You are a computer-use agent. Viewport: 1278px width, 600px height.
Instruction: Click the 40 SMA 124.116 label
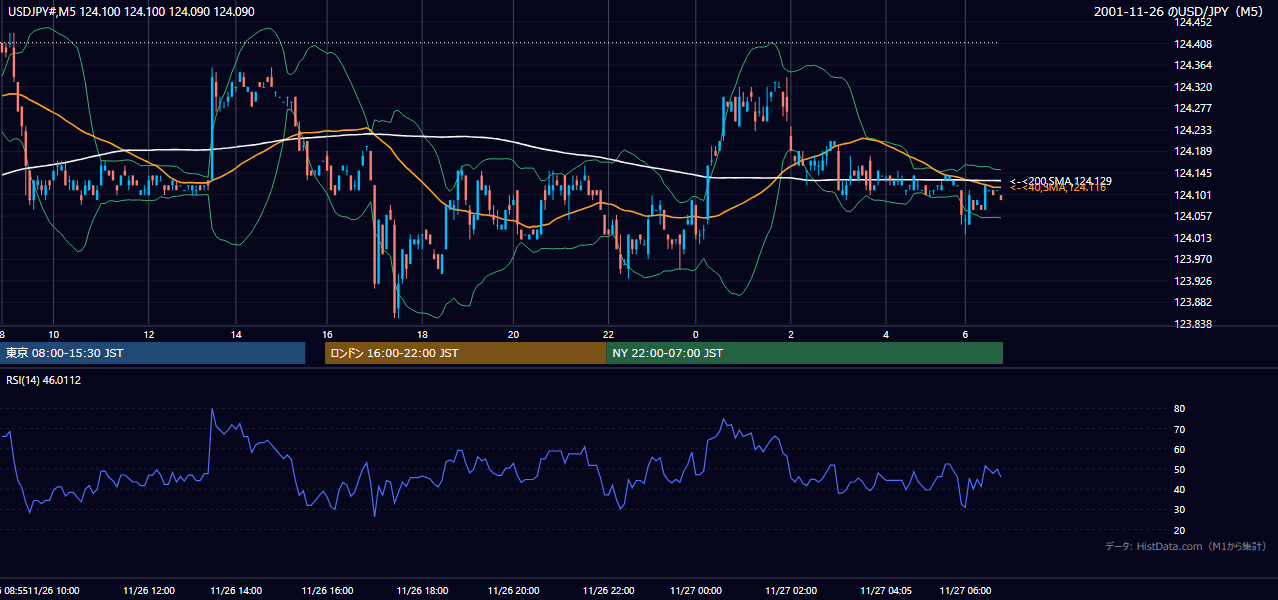[1058, 188]
